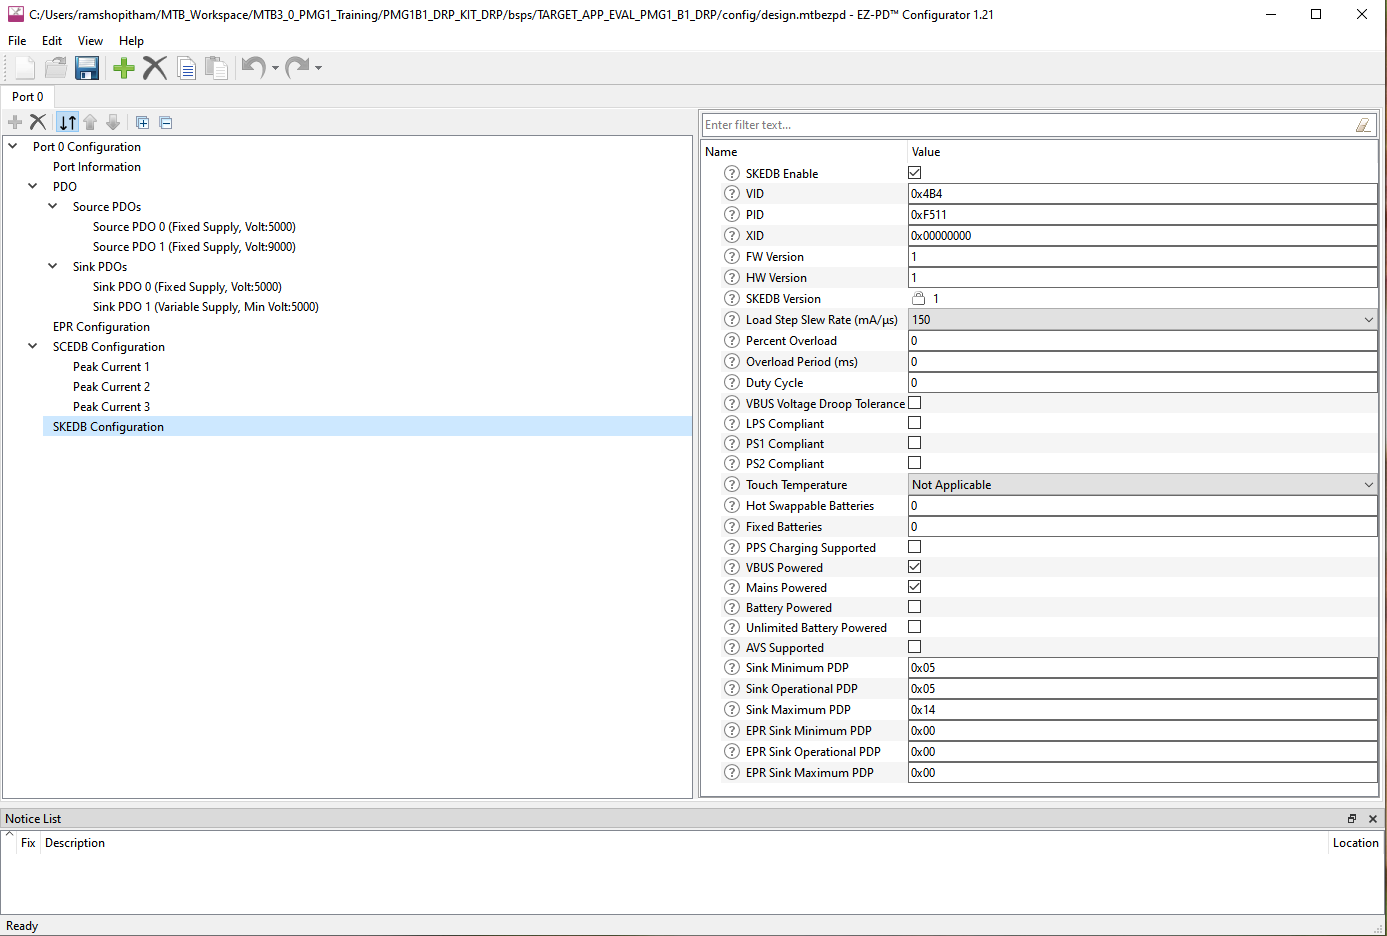Image resolution: width=1387 pixels, height=936 pixels.
Task: Check the LPS Compliant checkbox
Action: [x=914, y=423]
